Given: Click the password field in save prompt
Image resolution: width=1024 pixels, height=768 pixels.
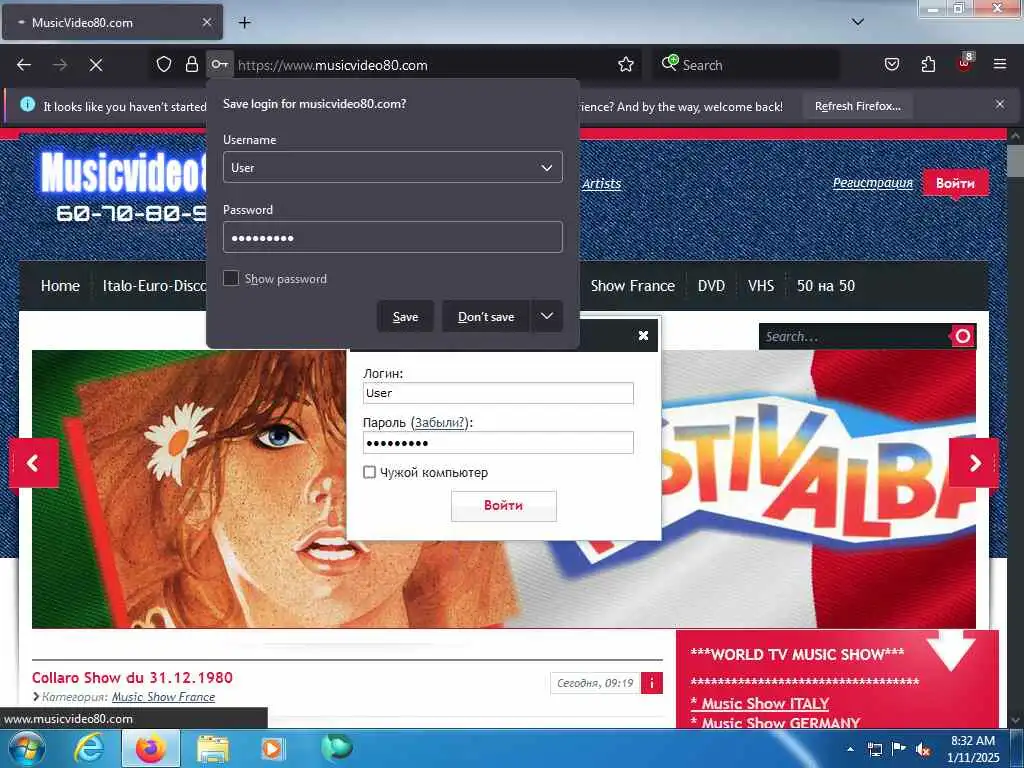Looking at the screenshot, I should tap(392, 237).
